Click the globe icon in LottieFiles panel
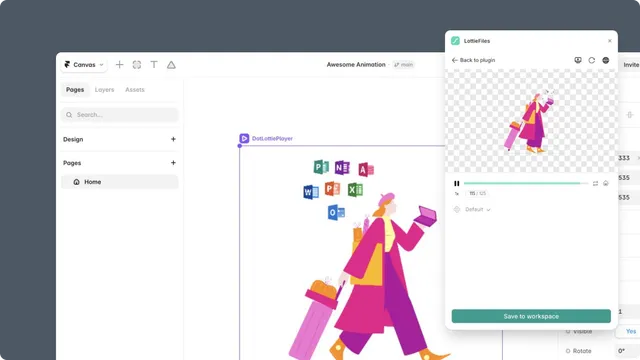 click(606, 60)
